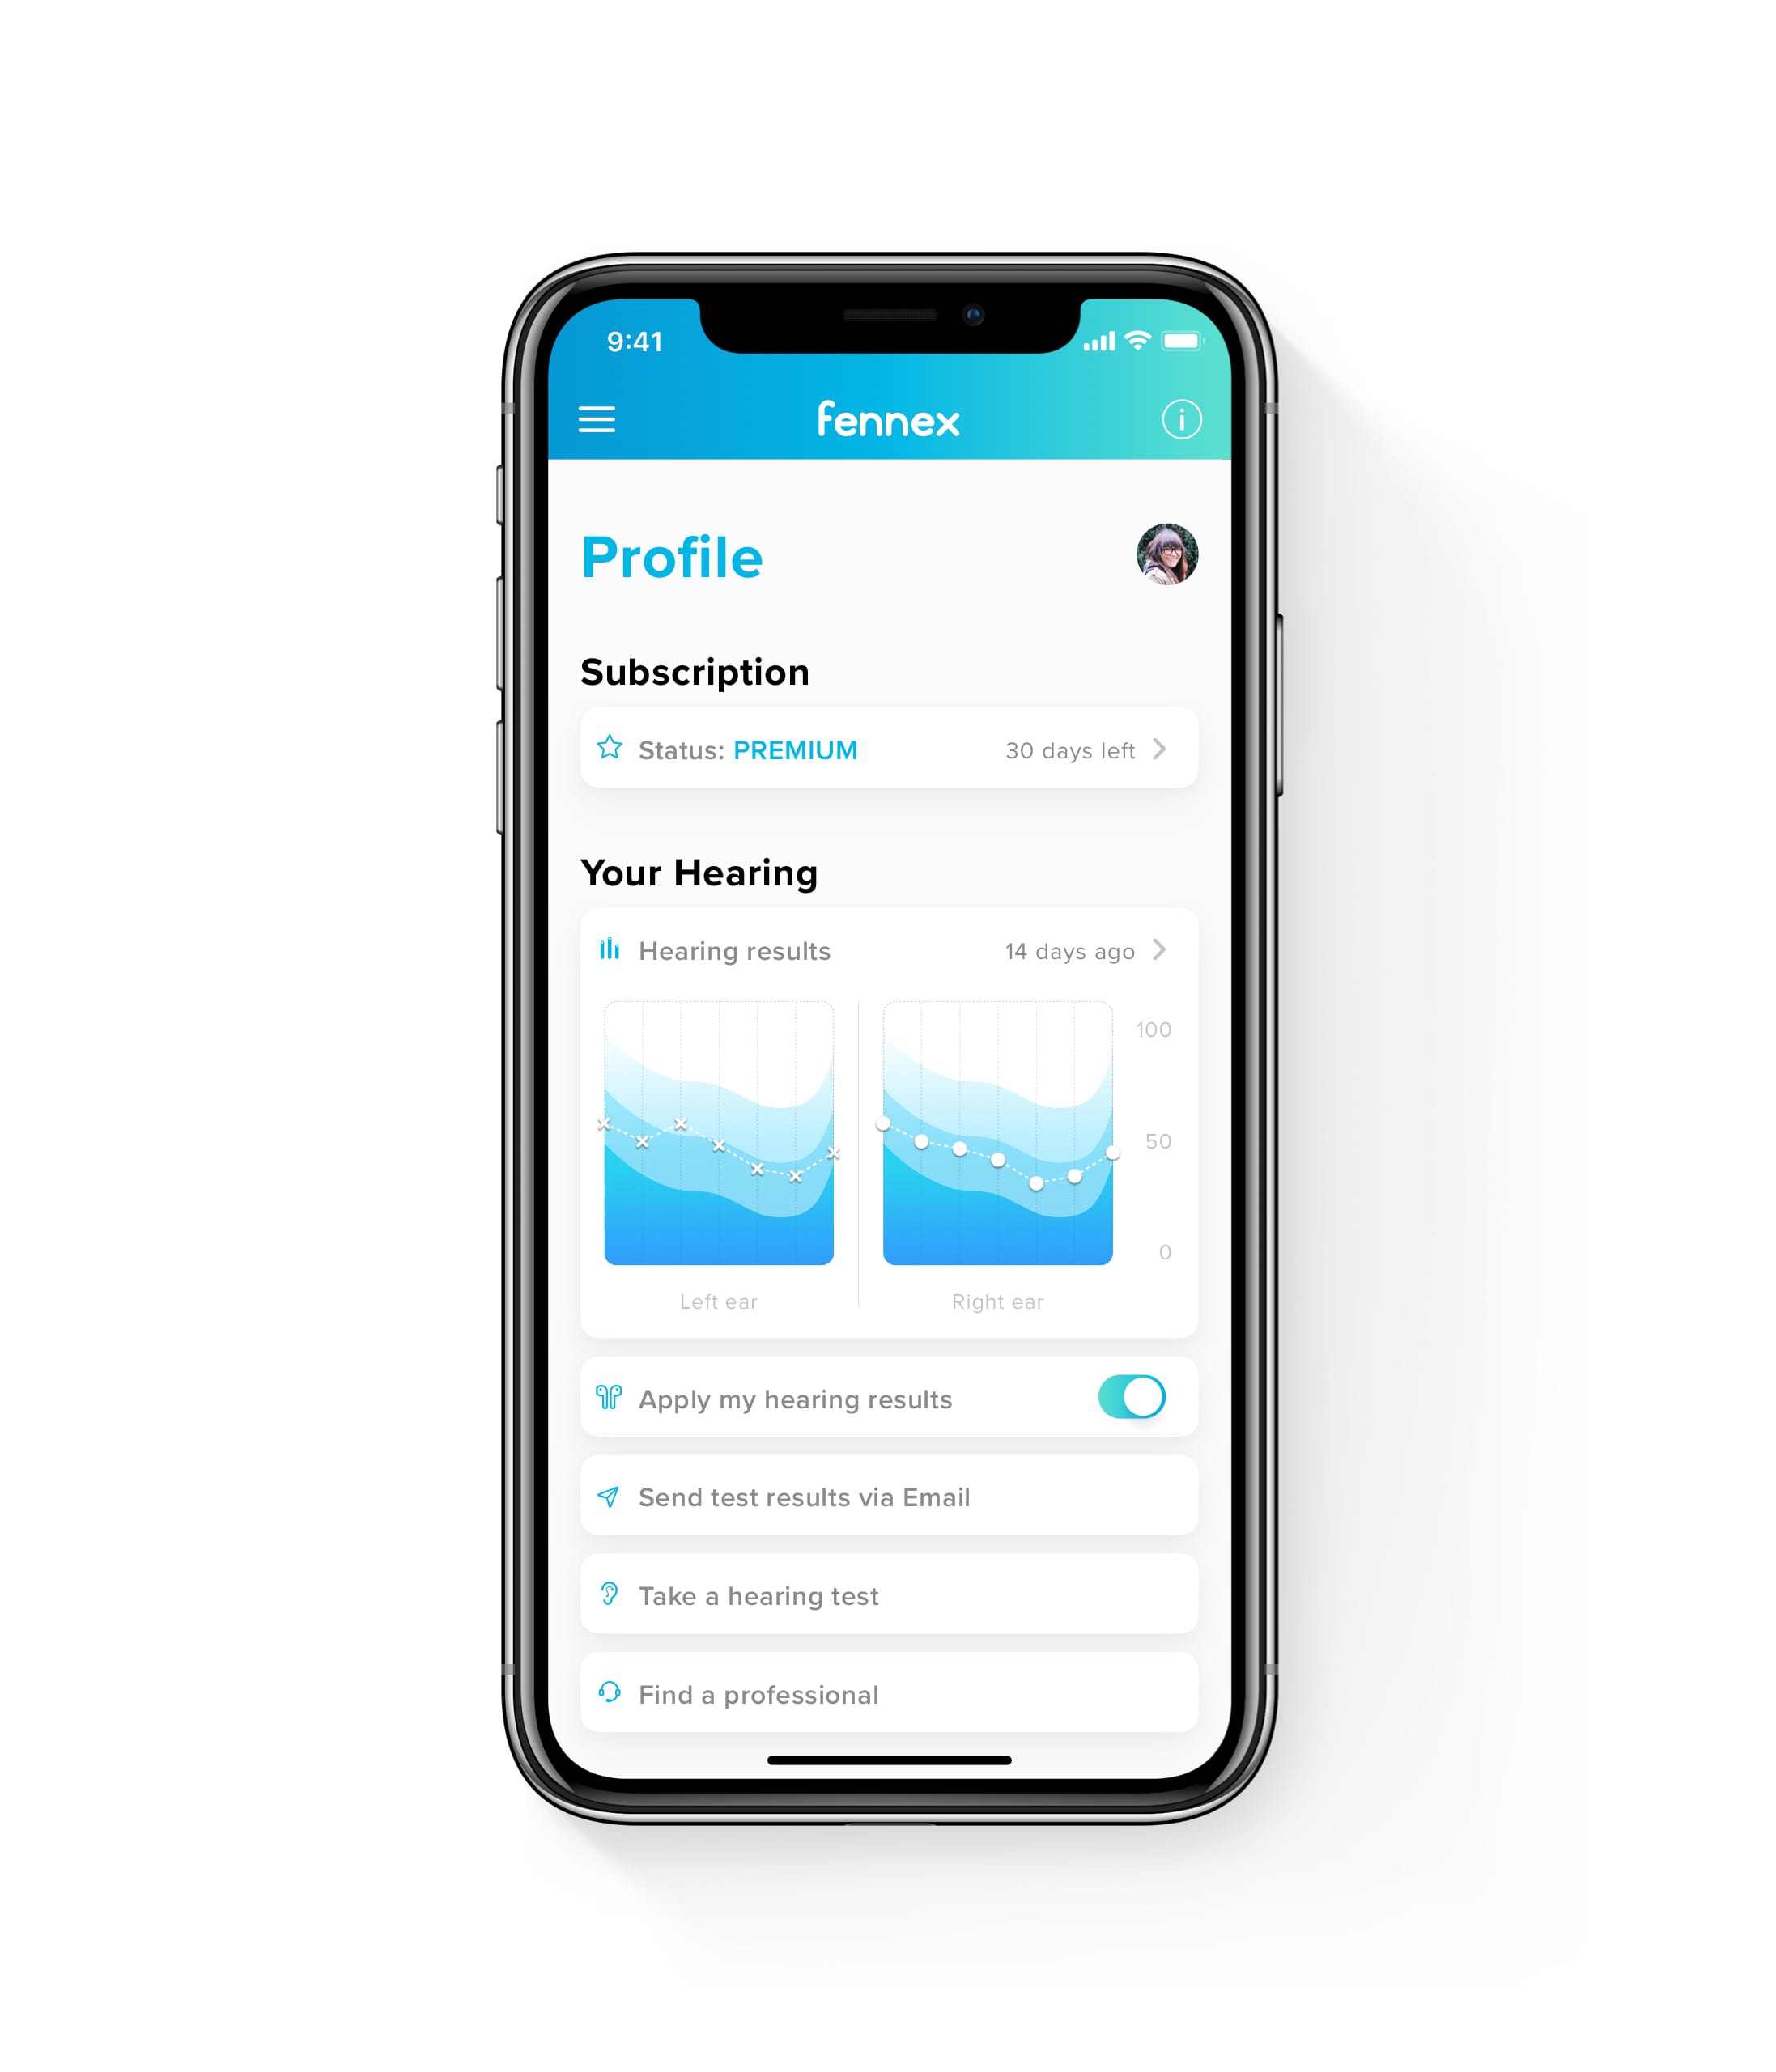The height and width of the screenshot is (2072, 1776).
Task: Toggle Apply my hearing results switch
Action: [x=1128, y=1399]
